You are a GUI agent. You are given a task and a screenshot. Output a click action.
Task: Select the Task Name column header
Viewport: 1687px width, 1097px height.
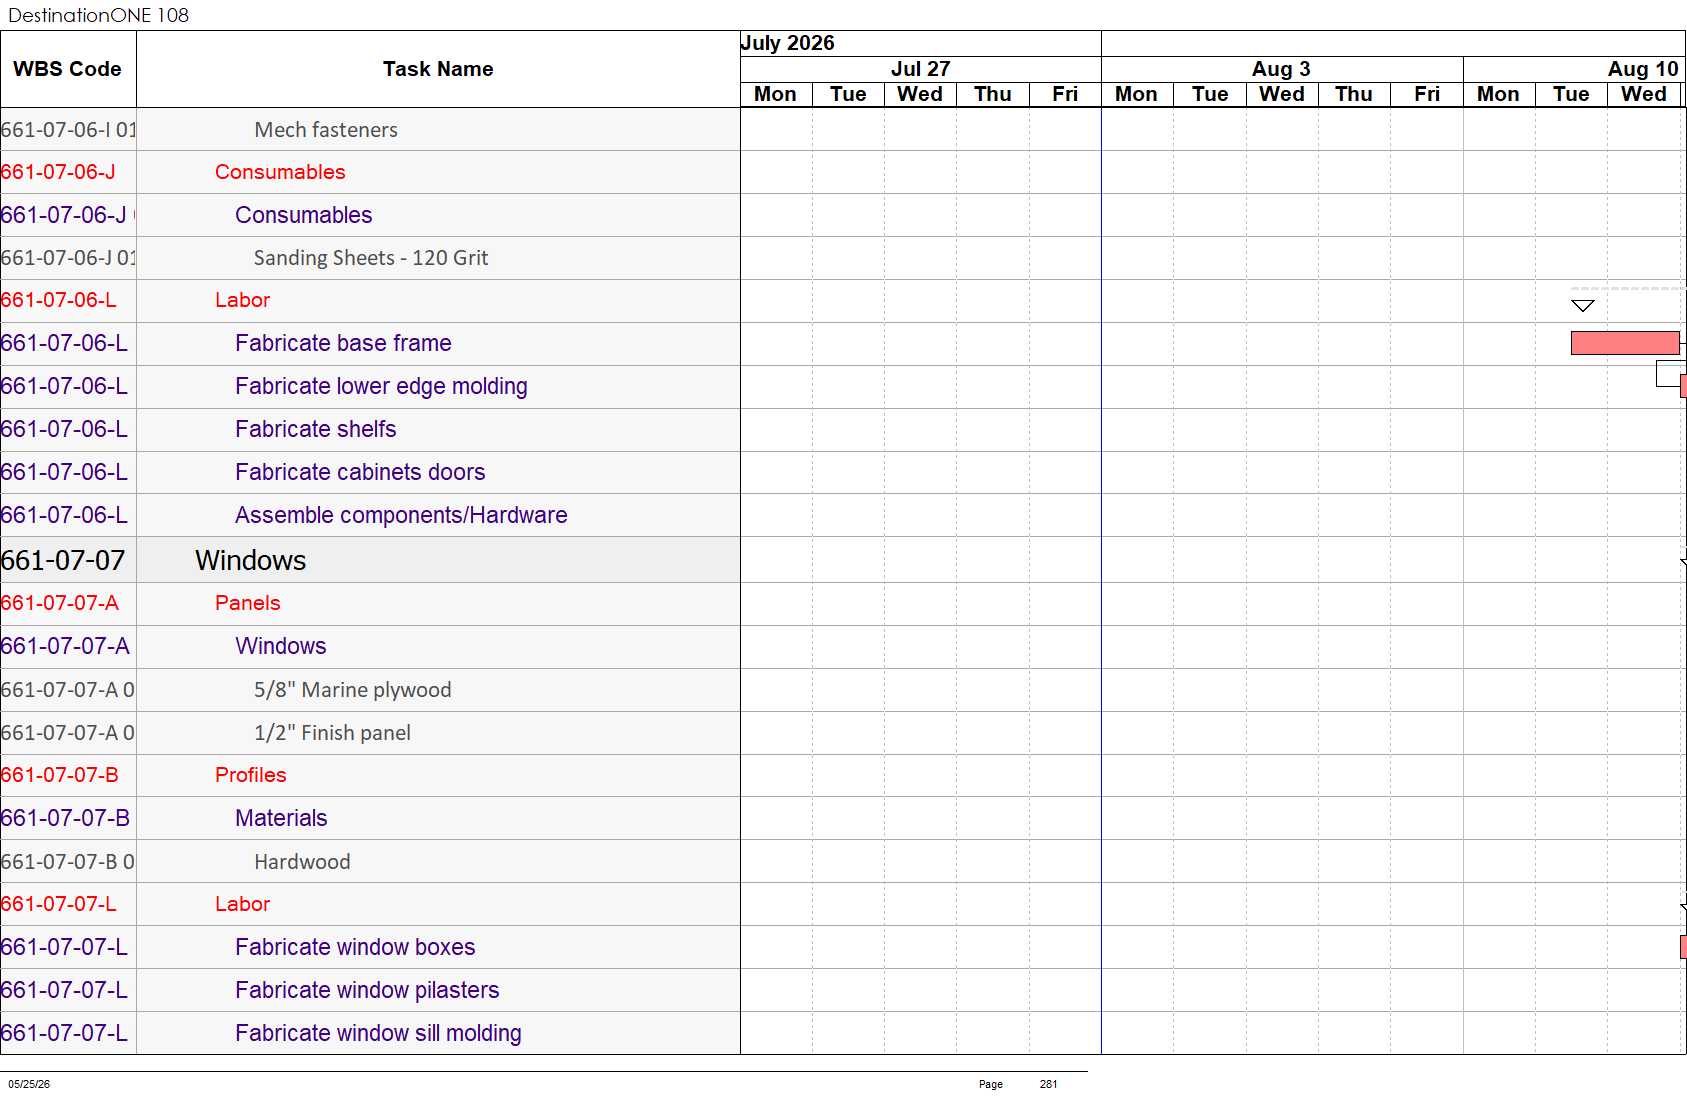pyautogui.click(x=438, y=69)
